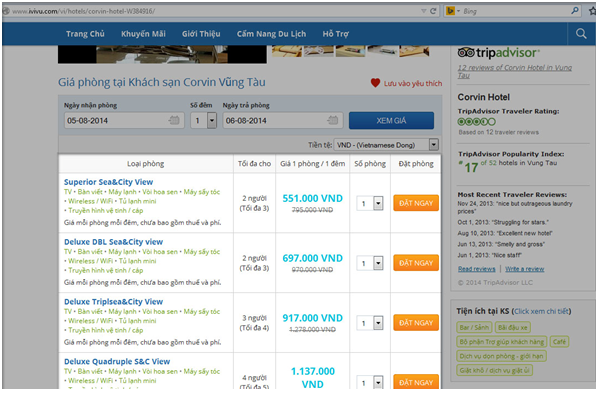Reload the page with browser refresh icon
598x403 pixels.
click(433, 11)
